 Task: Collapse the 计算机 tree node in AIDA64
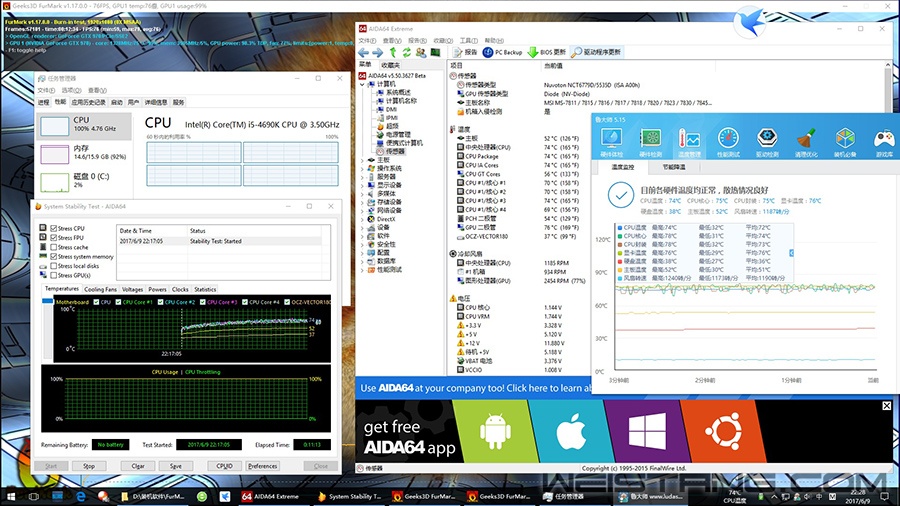362,84
